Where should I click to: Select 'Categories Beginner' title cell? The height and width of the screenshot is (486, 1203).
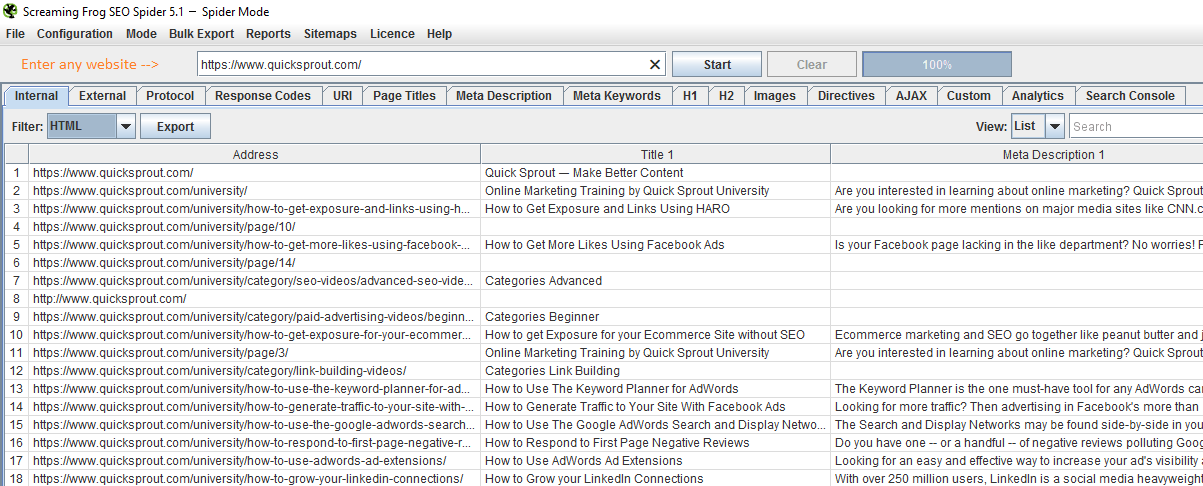tap(656, 317)
